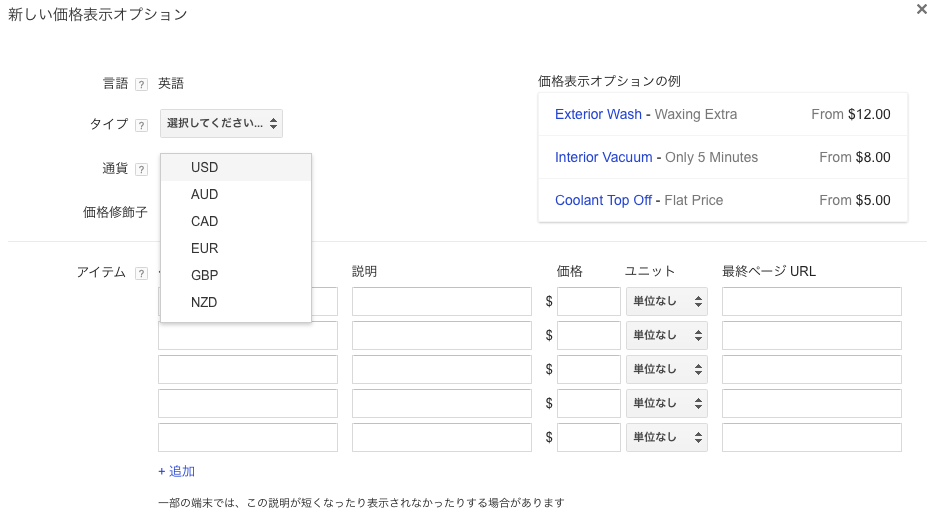934x514 pixels.
Task: Click 価格表示オプションの例 heading
Action: [609, 81]
